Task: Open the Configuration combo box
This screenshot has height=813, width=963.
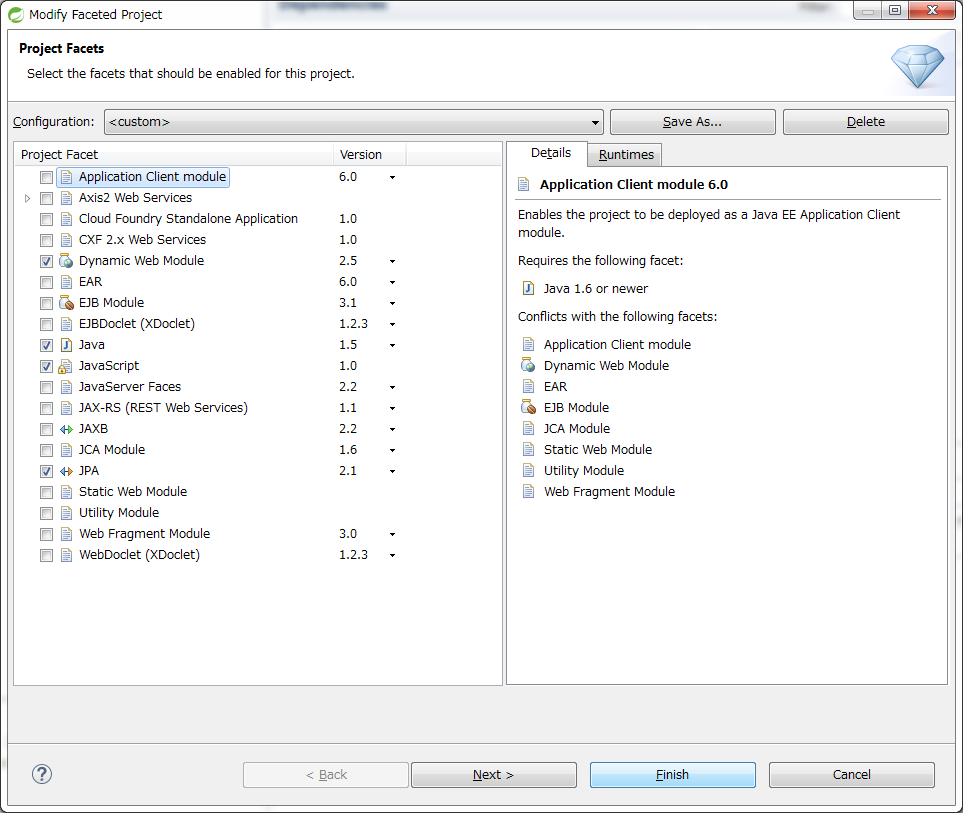Action: (x=353, y=122)
